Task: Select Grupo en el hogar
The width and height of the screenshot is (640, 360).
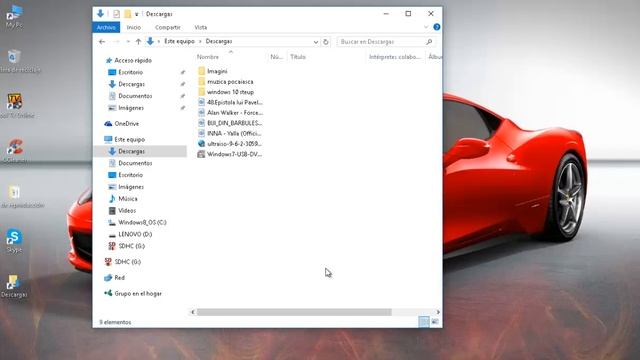Action: click(x=138, y=293)
